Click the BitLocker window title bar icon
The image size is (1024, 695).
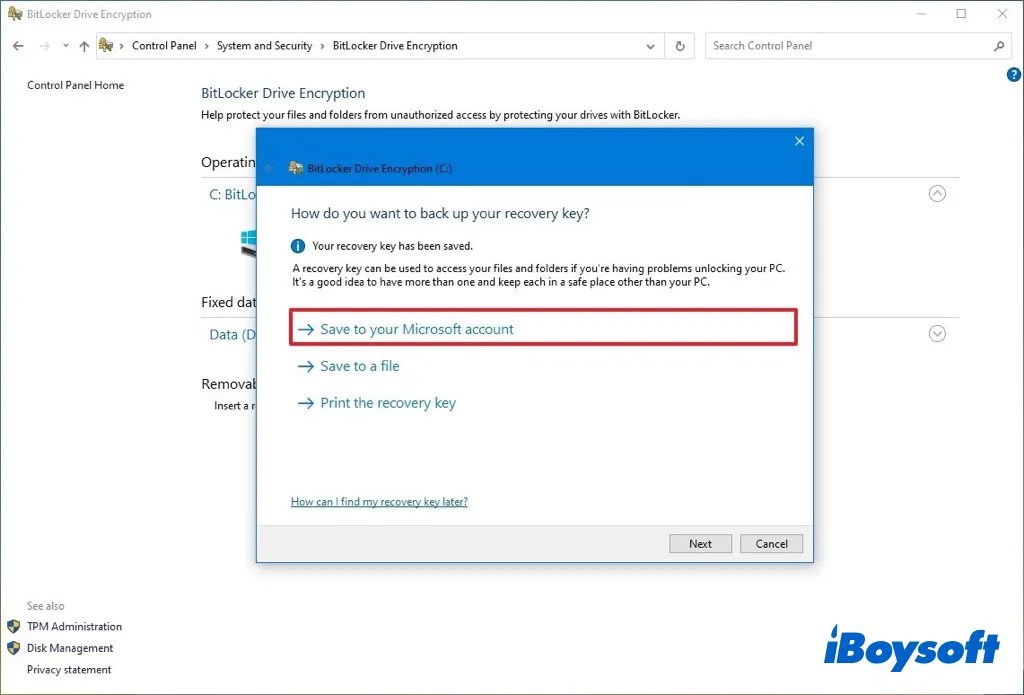[15, 14]
